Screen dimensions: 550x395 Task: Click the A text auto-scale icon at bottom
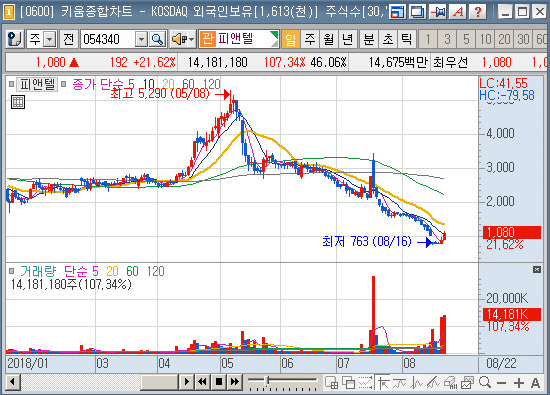click(x=535, y=383)
